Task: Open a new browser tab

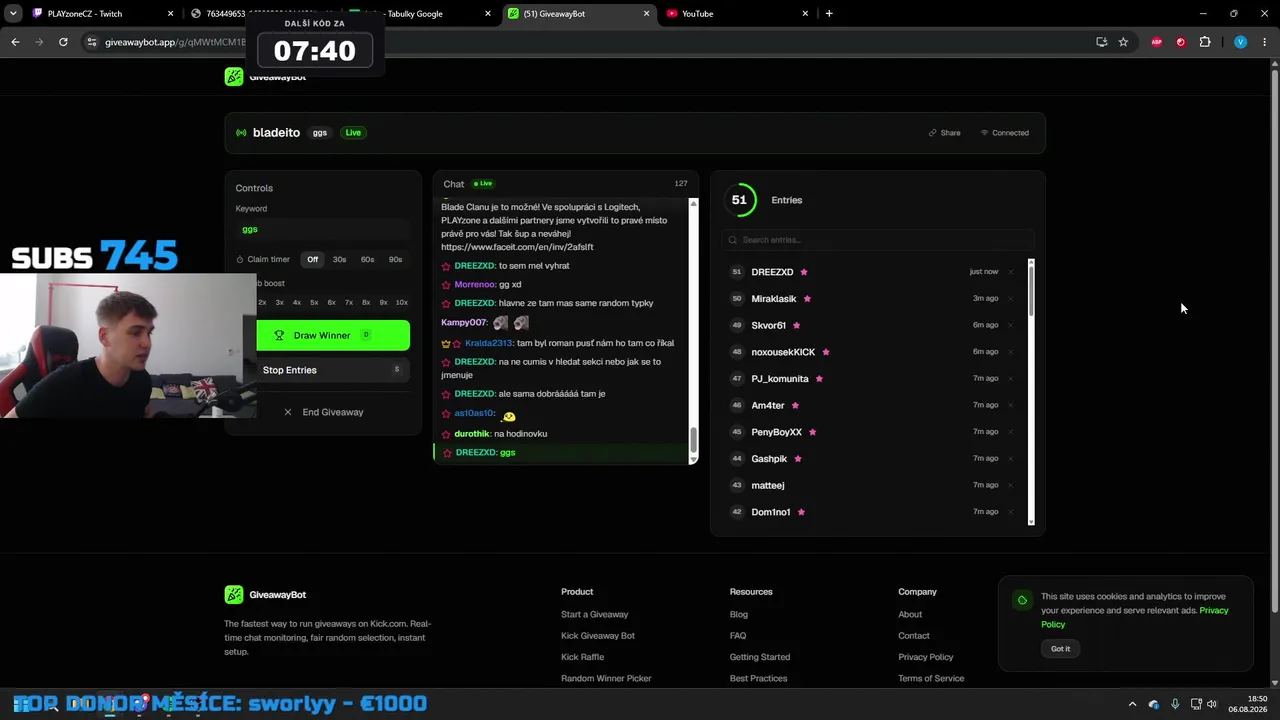Action: [x=829, y=14]
